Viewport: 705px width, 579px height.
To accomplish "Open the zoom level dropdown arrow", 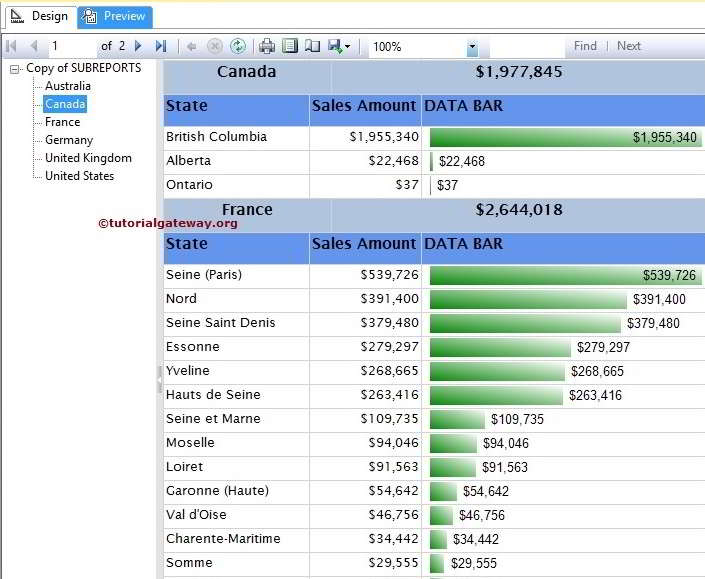I will 472,47.
